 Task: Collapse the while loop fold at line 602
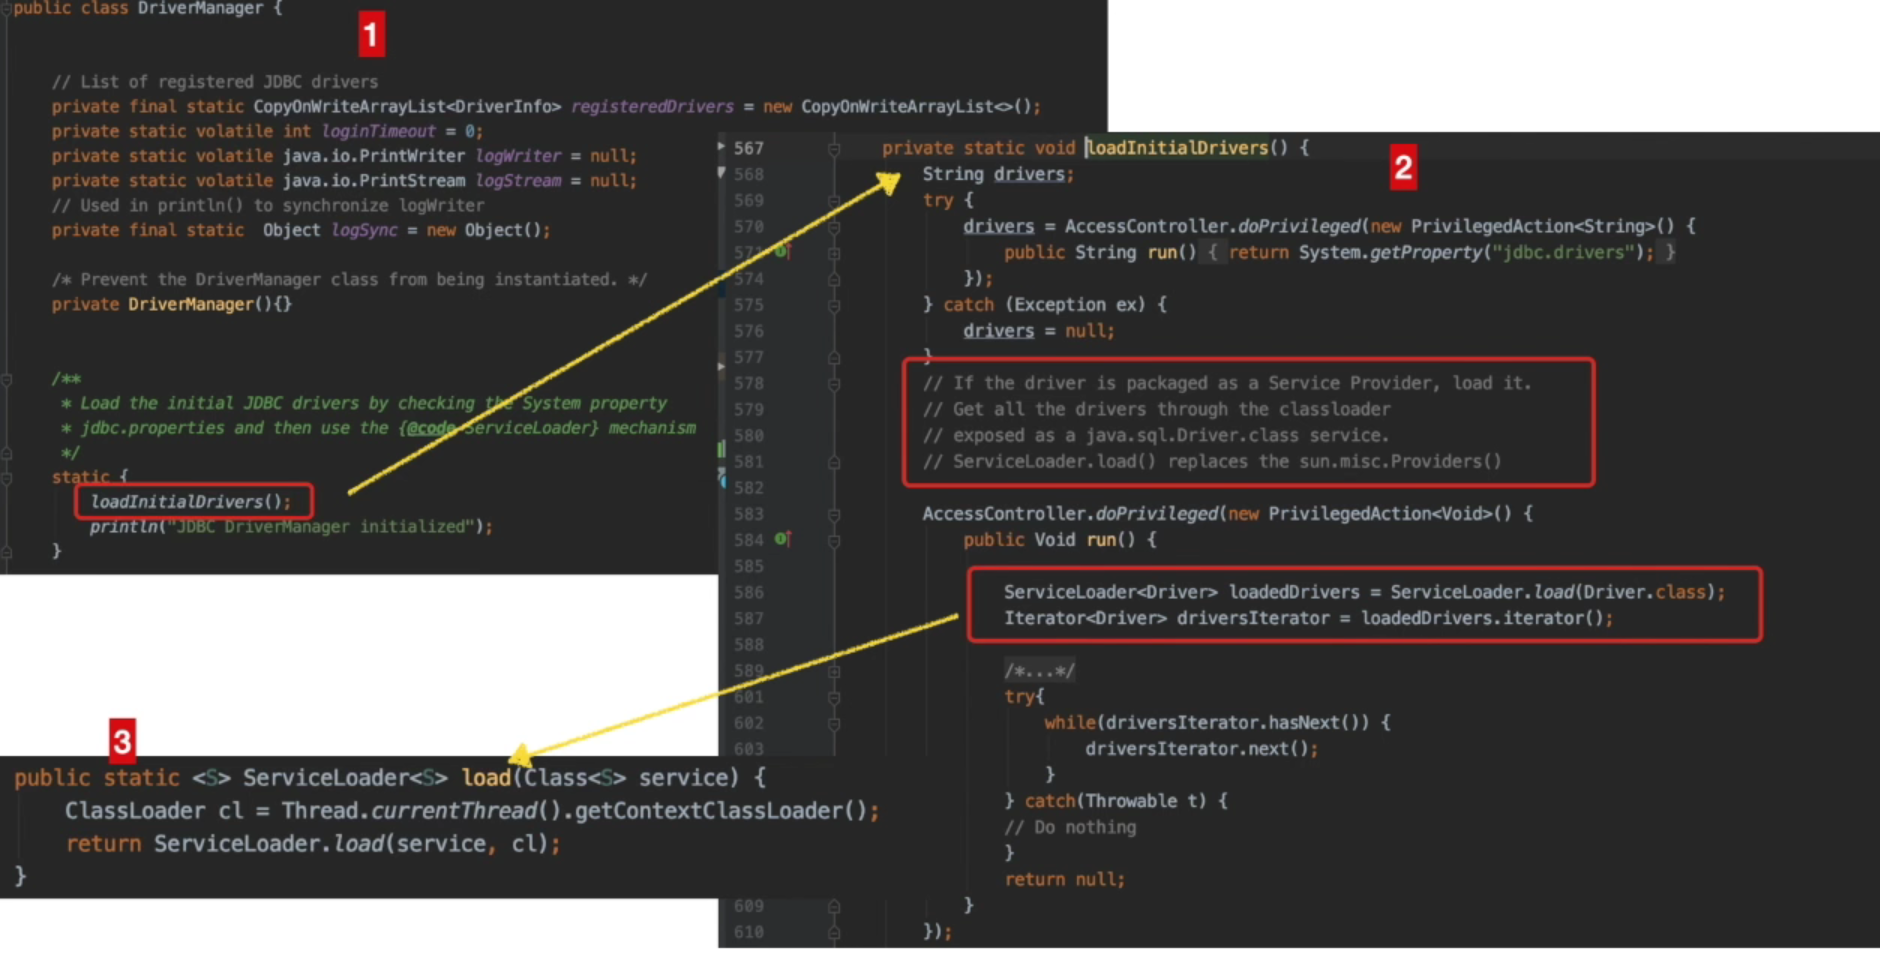point(833,723)
